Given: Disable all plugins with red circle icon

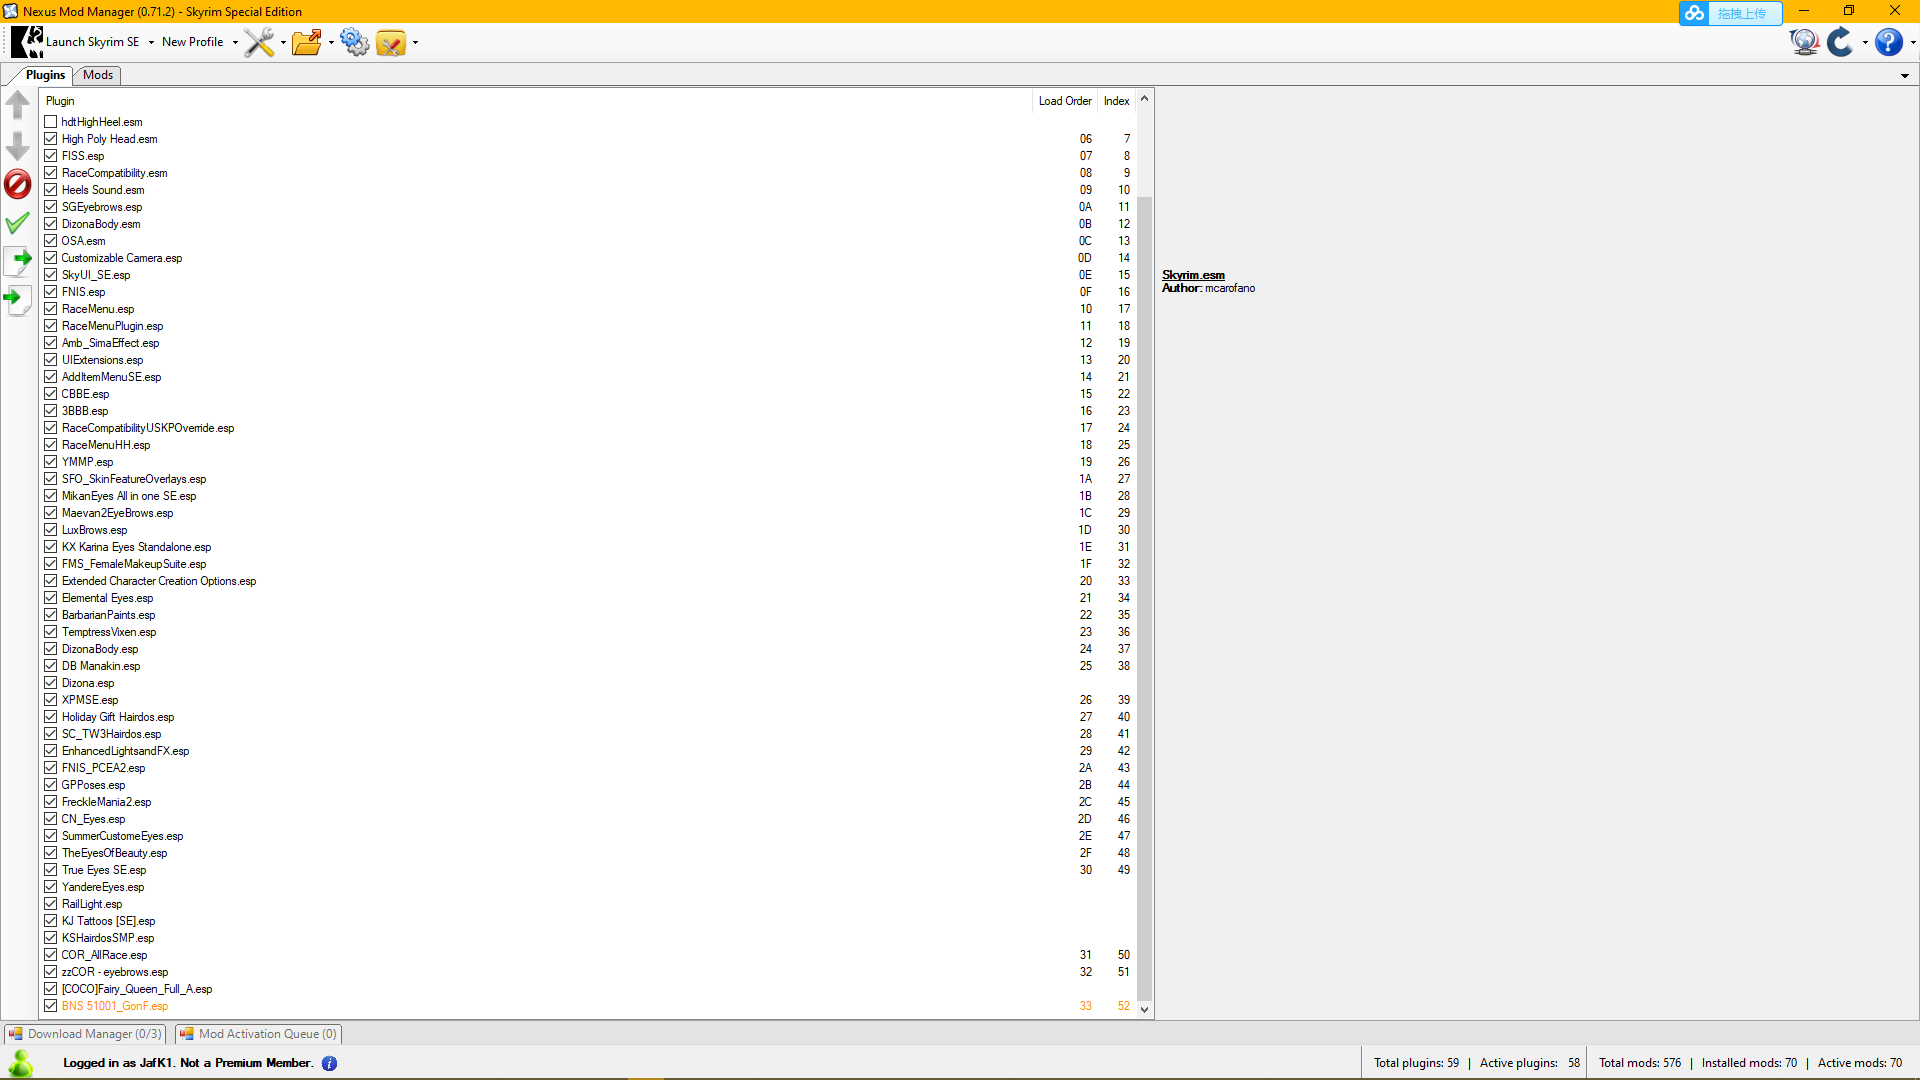Looking at the screenshot, I should pyautogui.click(x=18, y=184).
